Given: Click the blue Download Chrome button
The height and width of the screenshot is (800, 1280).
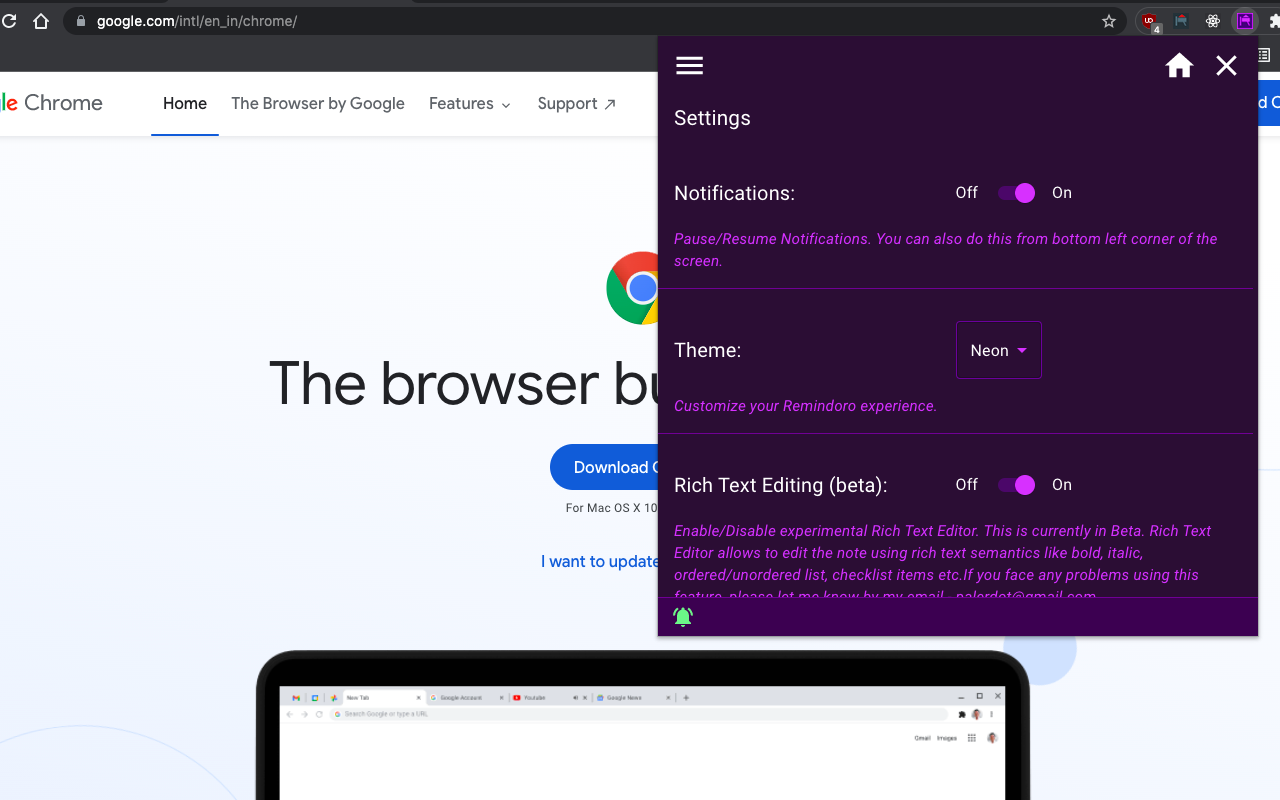Looking at the screenshot, I should pos(604,467).
